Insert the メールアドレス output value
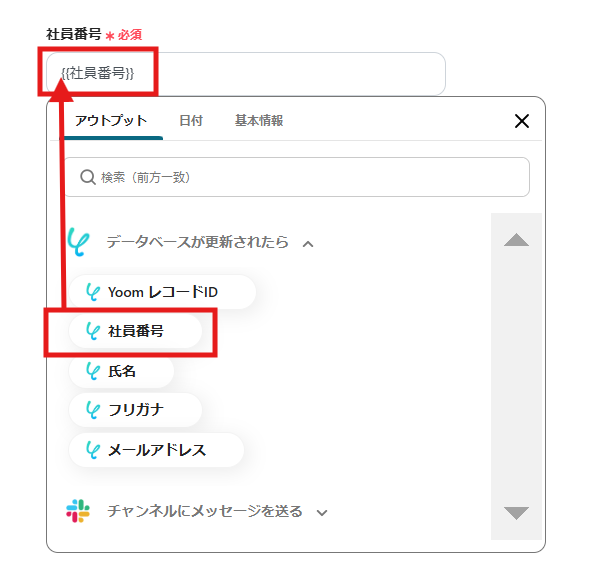591x563 pixels. pyautogui.click(x=156, y=450)
